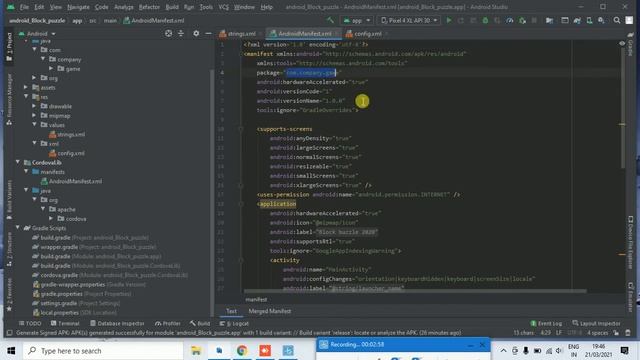The image size is (640, 360).
Task: Open the Refactor menu
Action: pos(149,7)
